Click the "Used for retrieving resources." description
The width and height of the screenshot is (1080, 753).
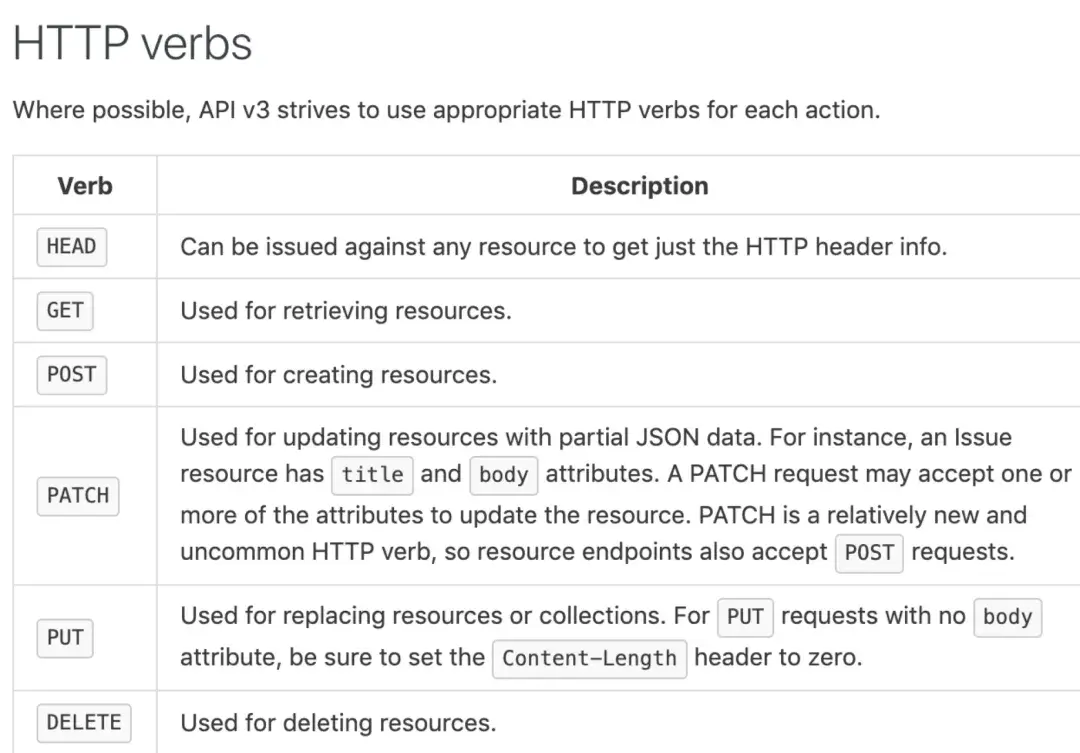pos(345,311)
